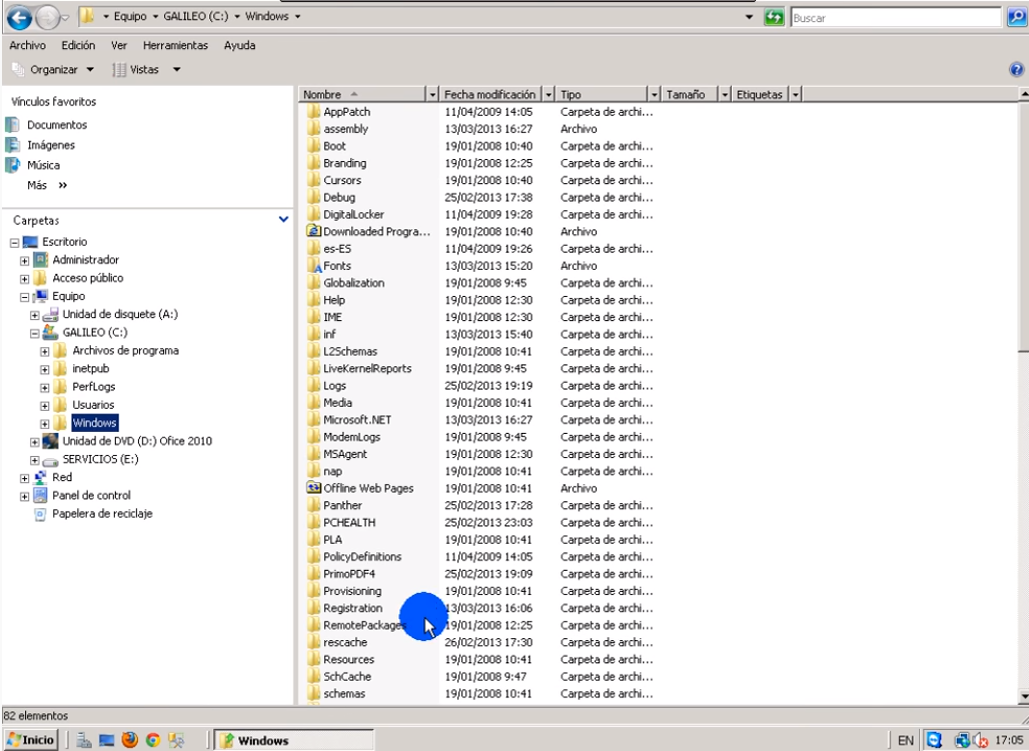Expand the Acceso público tree node
The width and height of the screenshot is (1029, 751).
point(24,279)
